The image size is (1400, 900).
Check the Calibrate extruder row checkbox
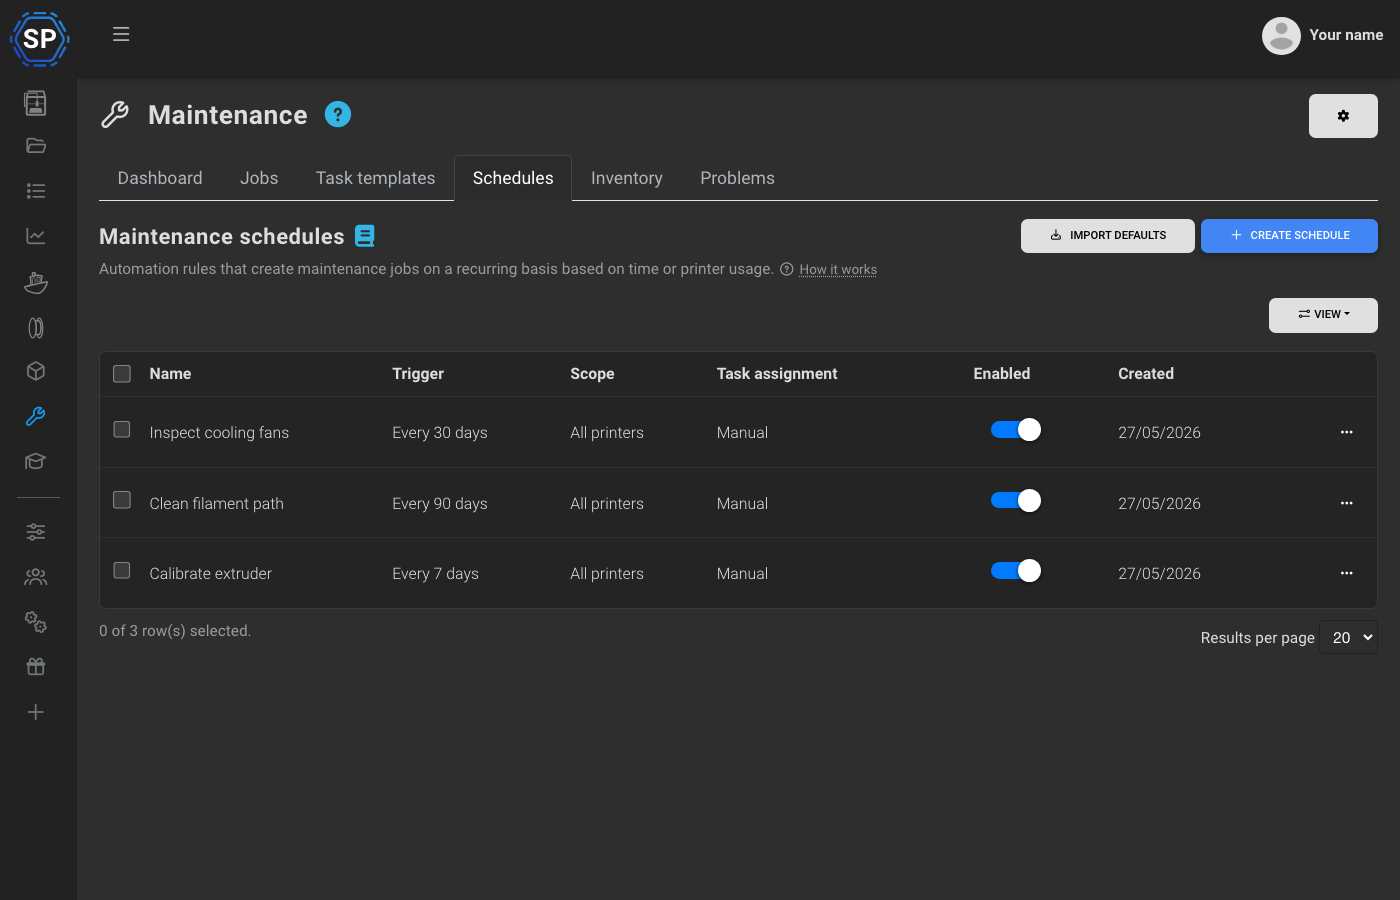click(122, 571)
